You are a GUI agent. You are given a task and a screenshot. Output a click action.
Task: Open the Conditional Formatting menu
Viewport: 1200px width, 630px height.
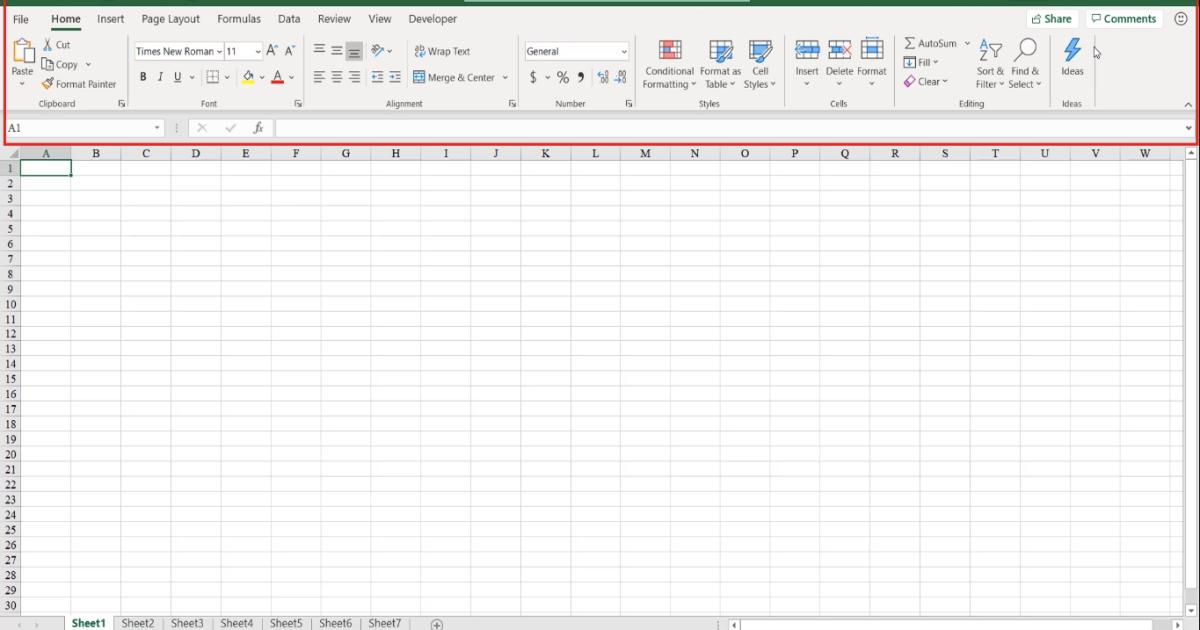point(668,64)
